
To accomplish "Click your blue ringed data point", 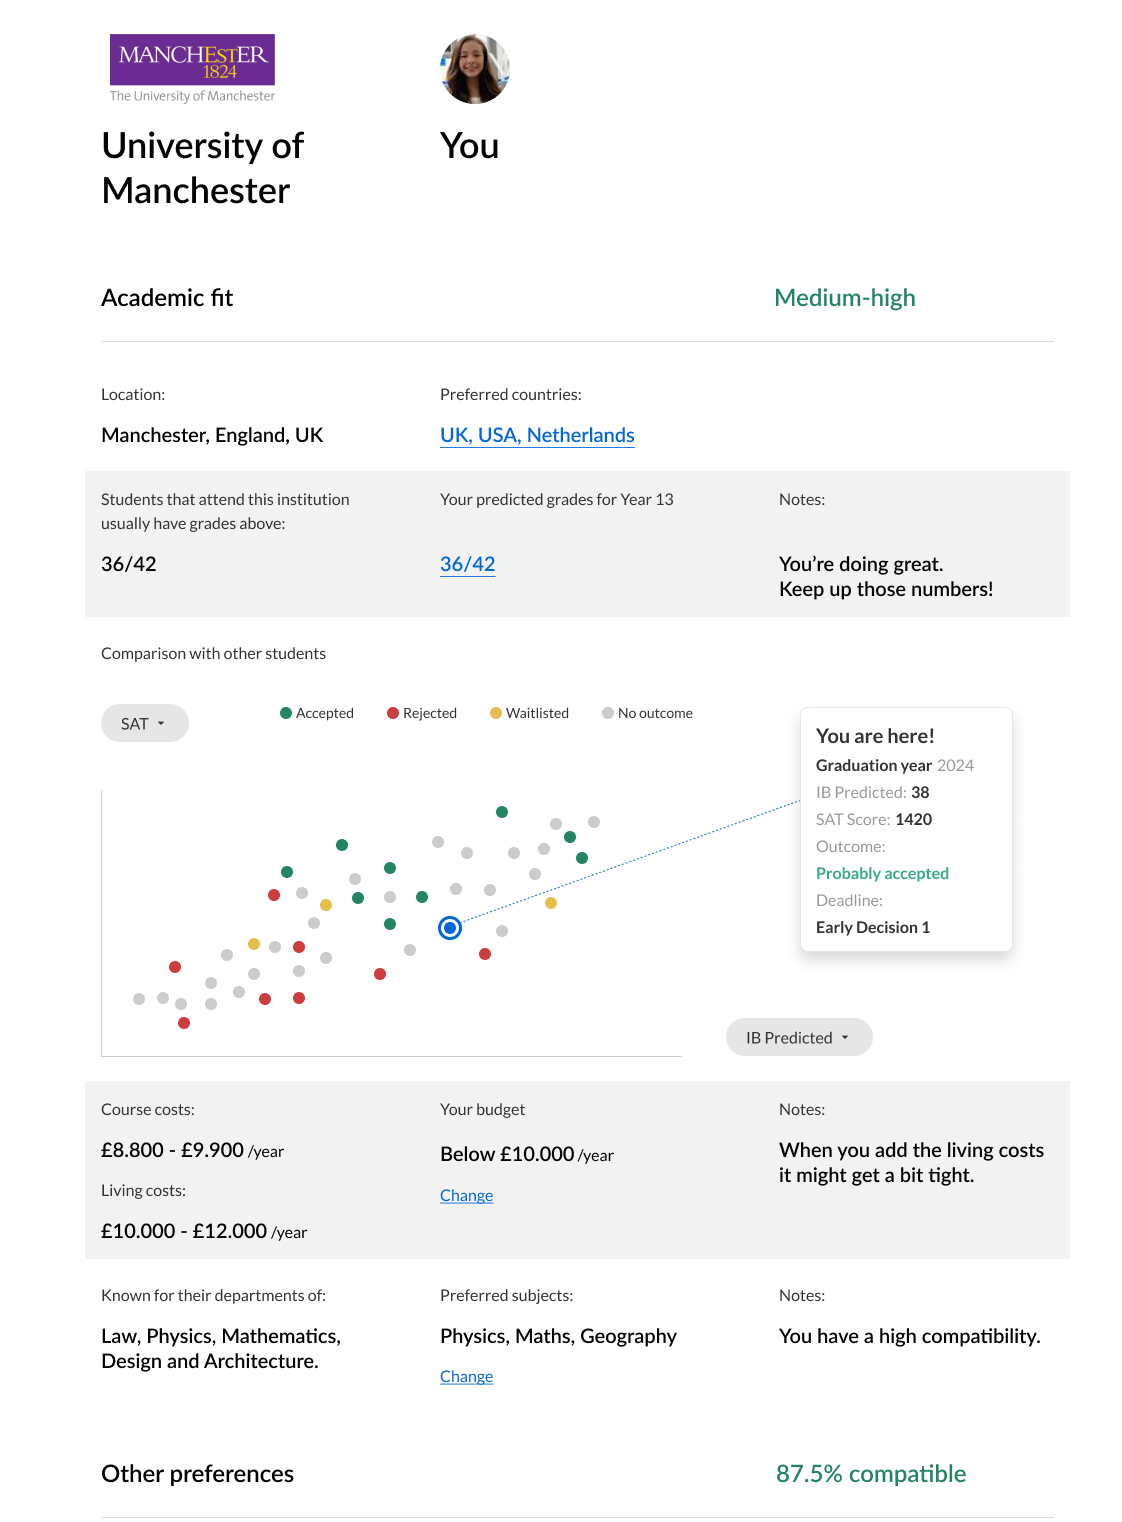I will click(450, 928).
